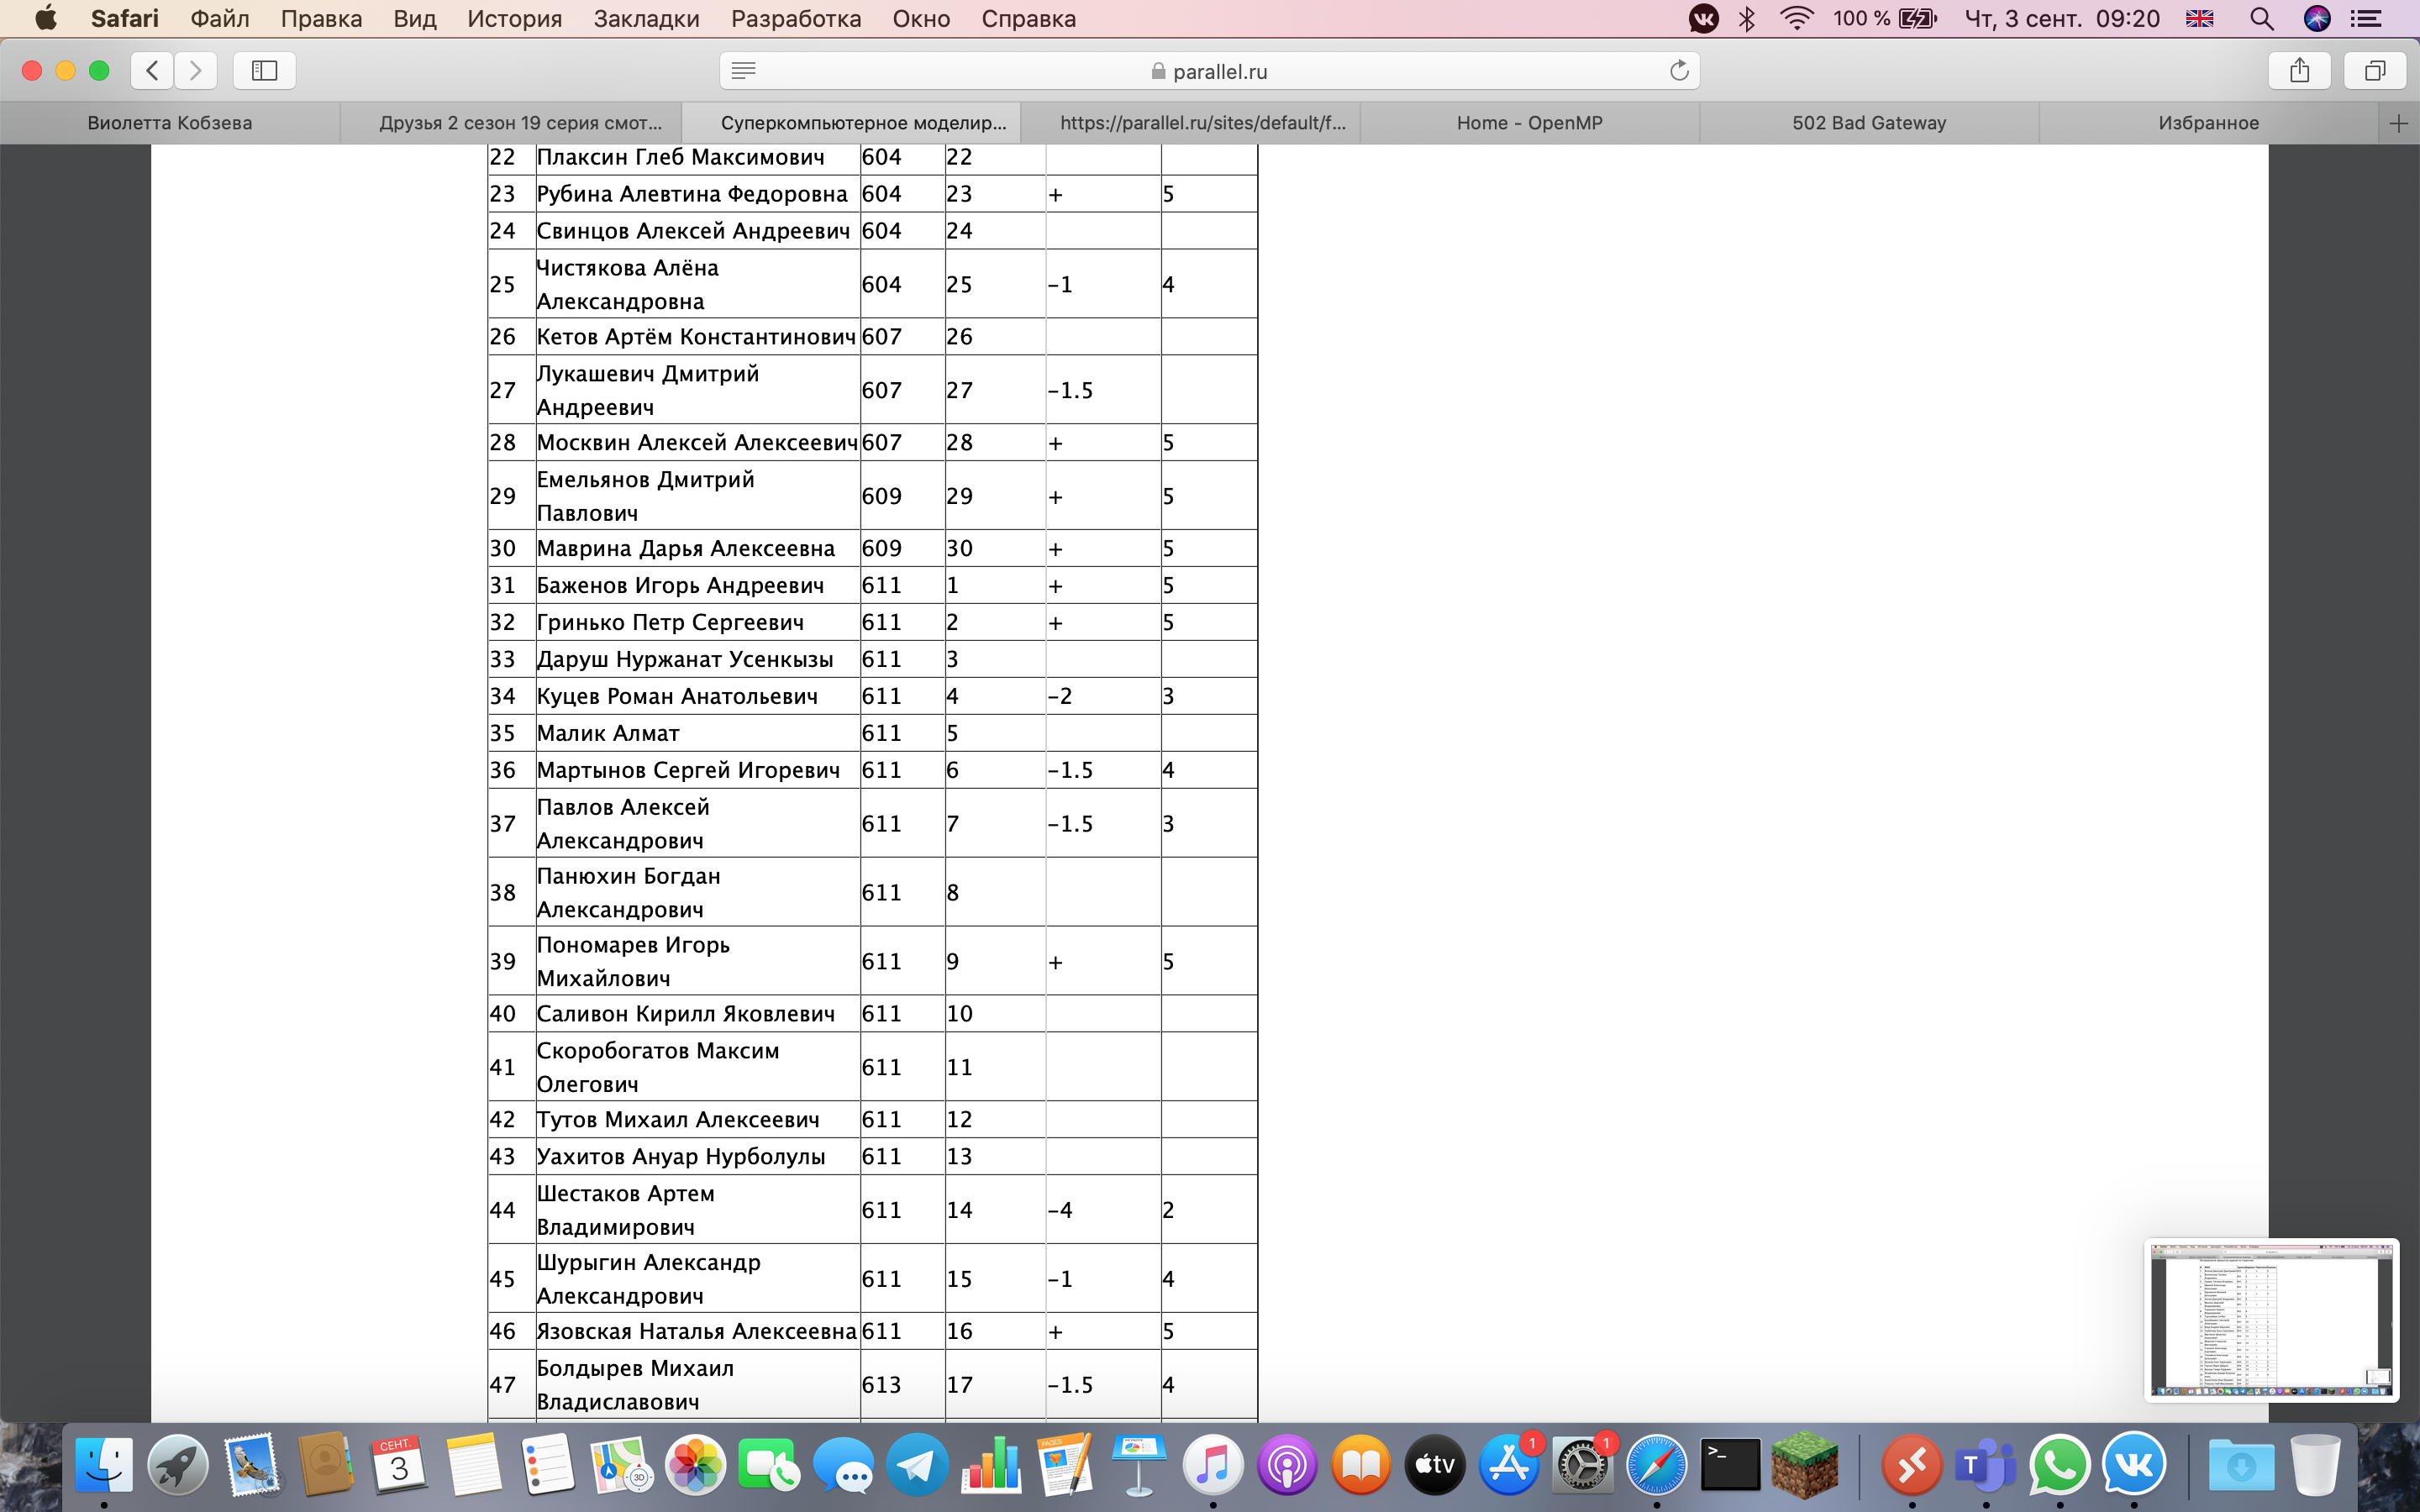
Task: Go forward with Safari forward arrow
Action: (x=195, y=70)
